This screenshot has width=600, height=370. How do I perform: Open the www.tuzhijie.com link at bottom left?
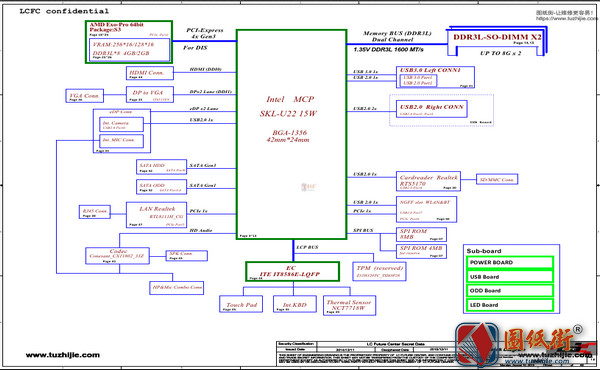pos(63,355)
